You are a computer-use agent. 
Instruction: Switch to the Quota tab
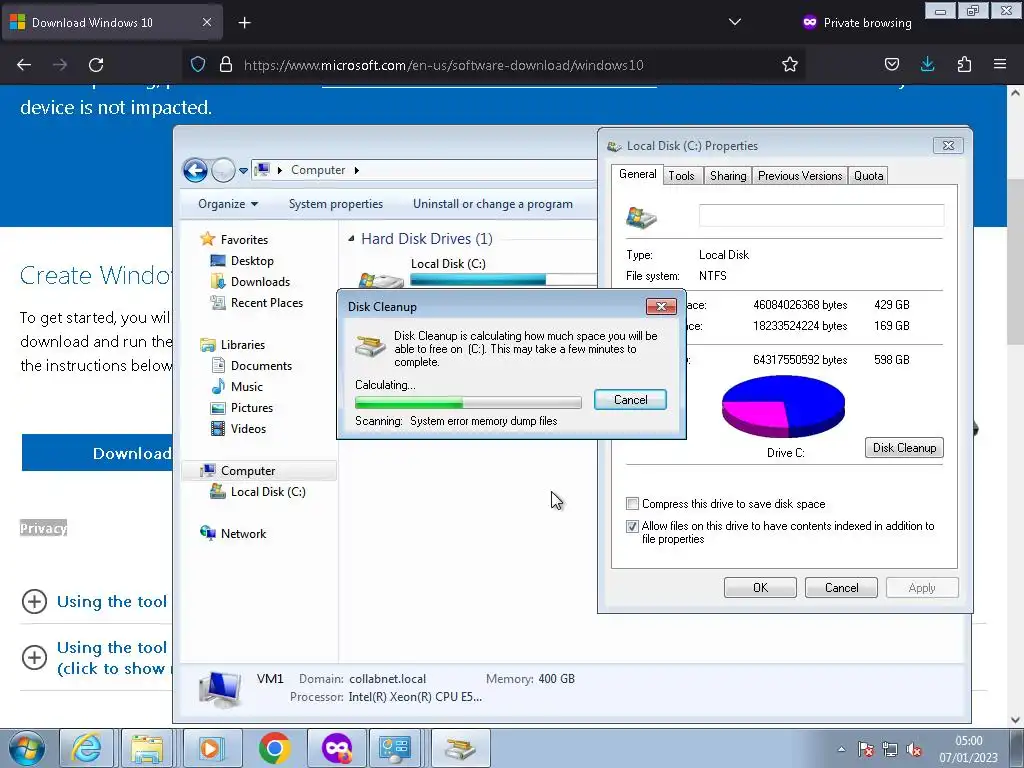[869, 176]
